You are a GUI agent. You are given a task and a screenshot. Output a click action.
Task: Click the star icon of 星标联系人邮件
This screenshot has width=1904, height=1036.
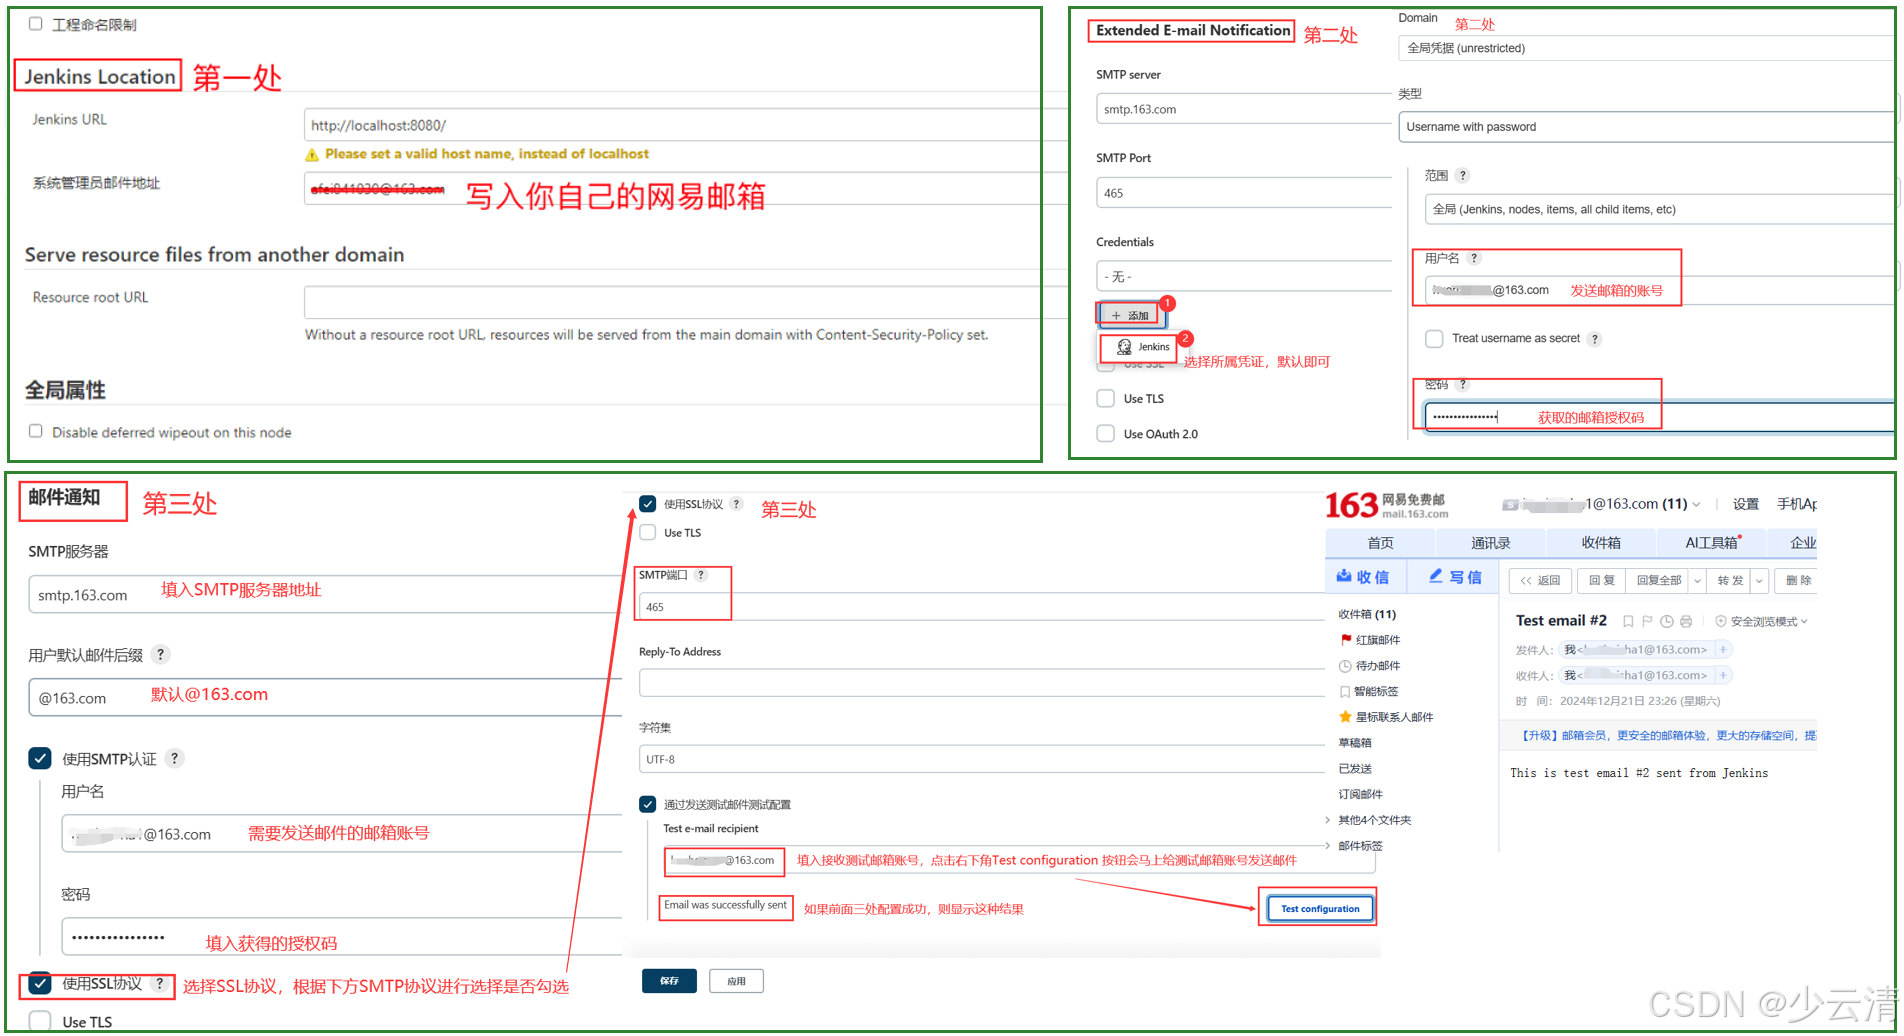[1346, 717]
